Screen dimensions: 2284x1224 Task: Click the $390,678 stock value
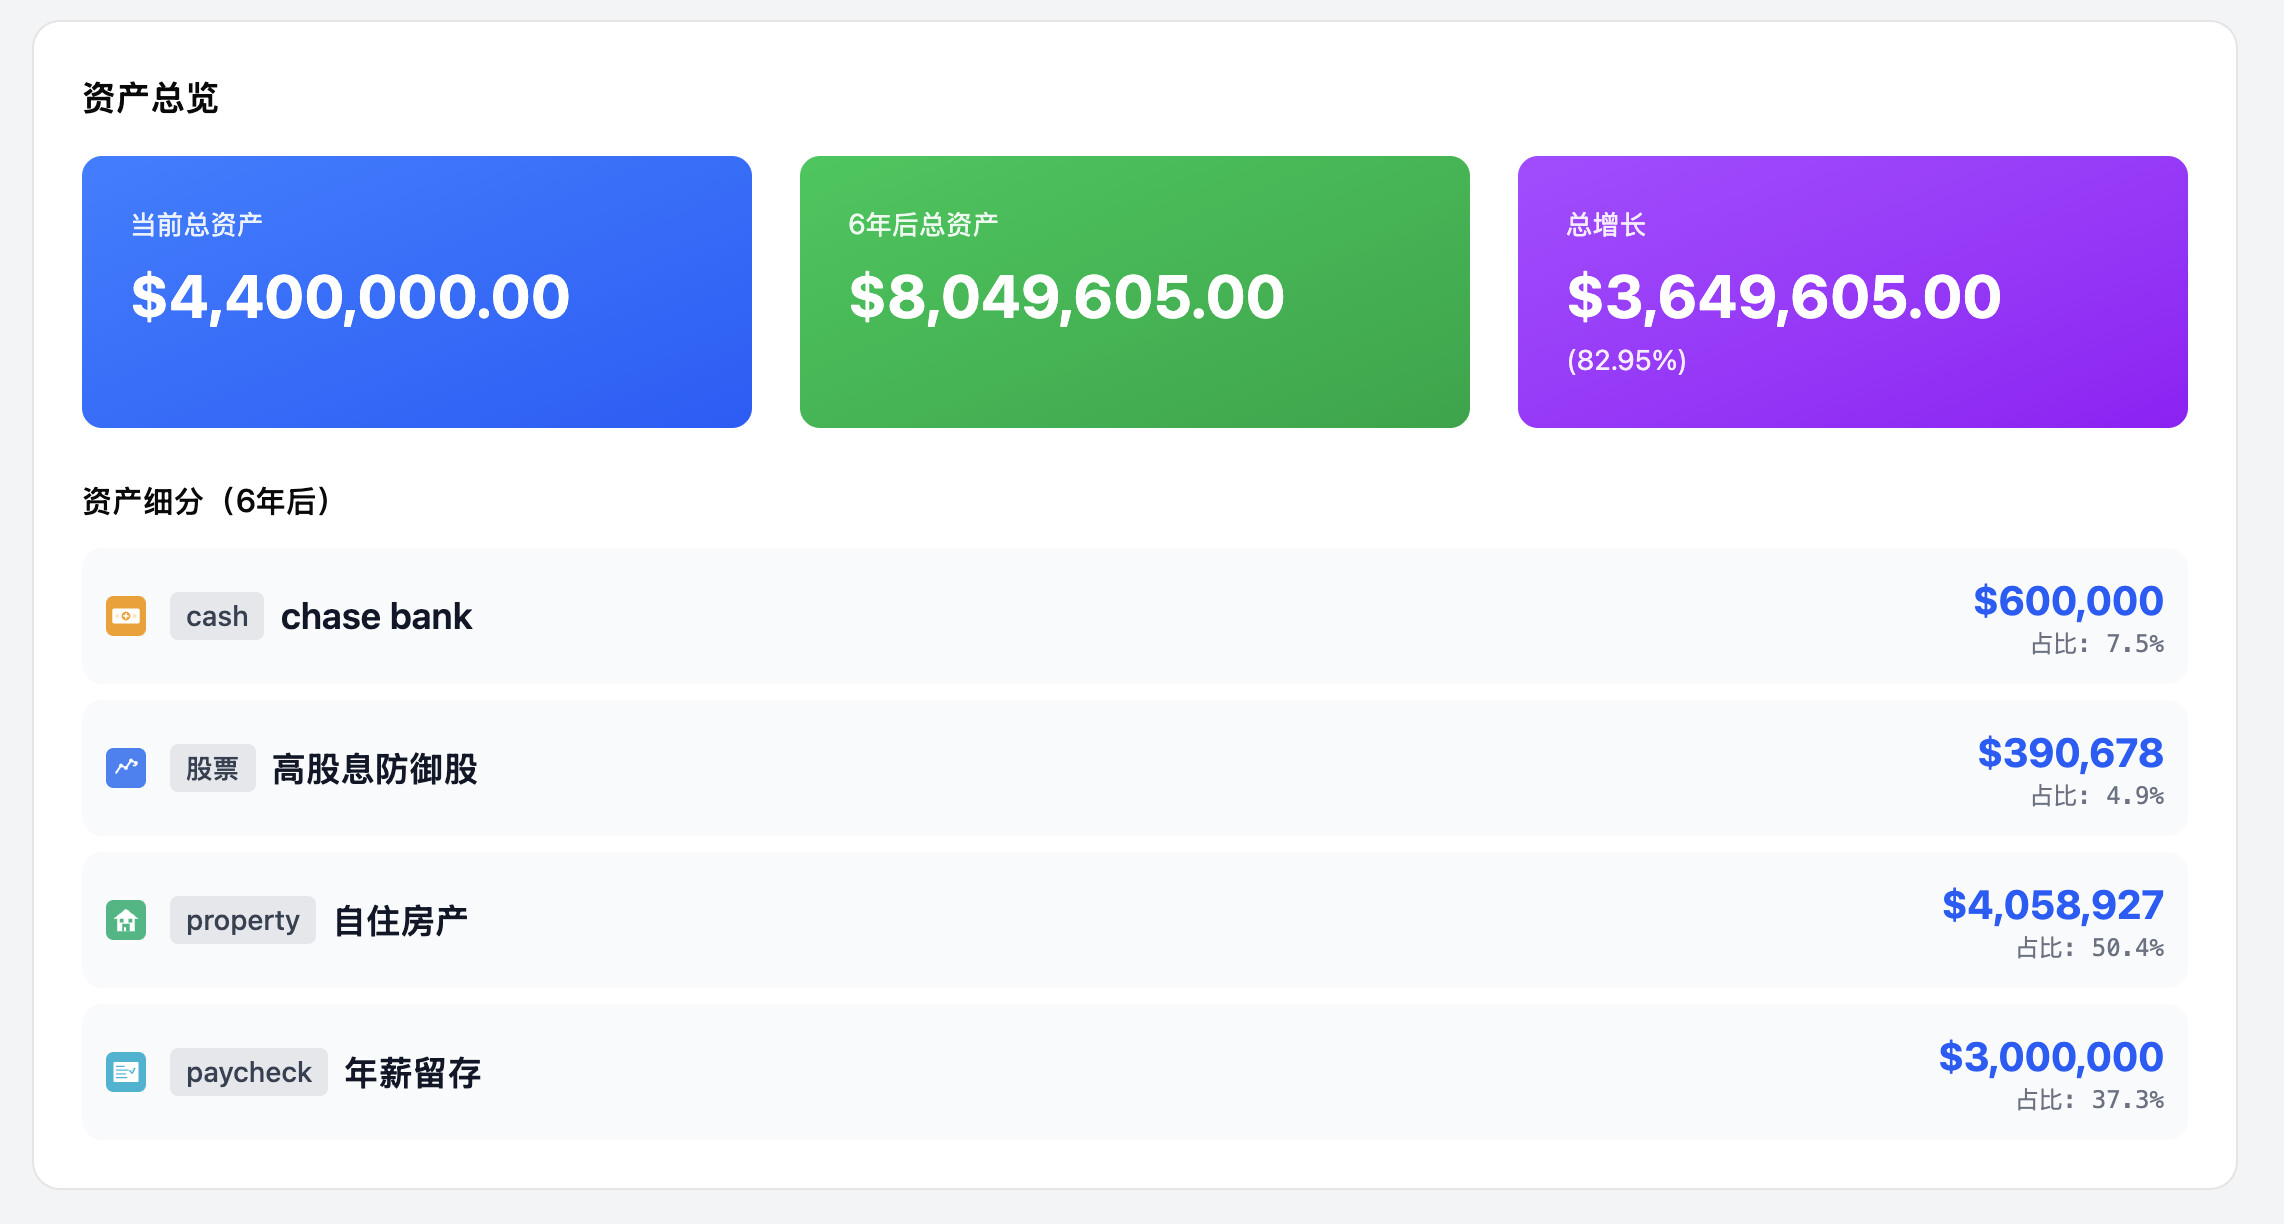pyautogui.click(x=2070, y=753)
